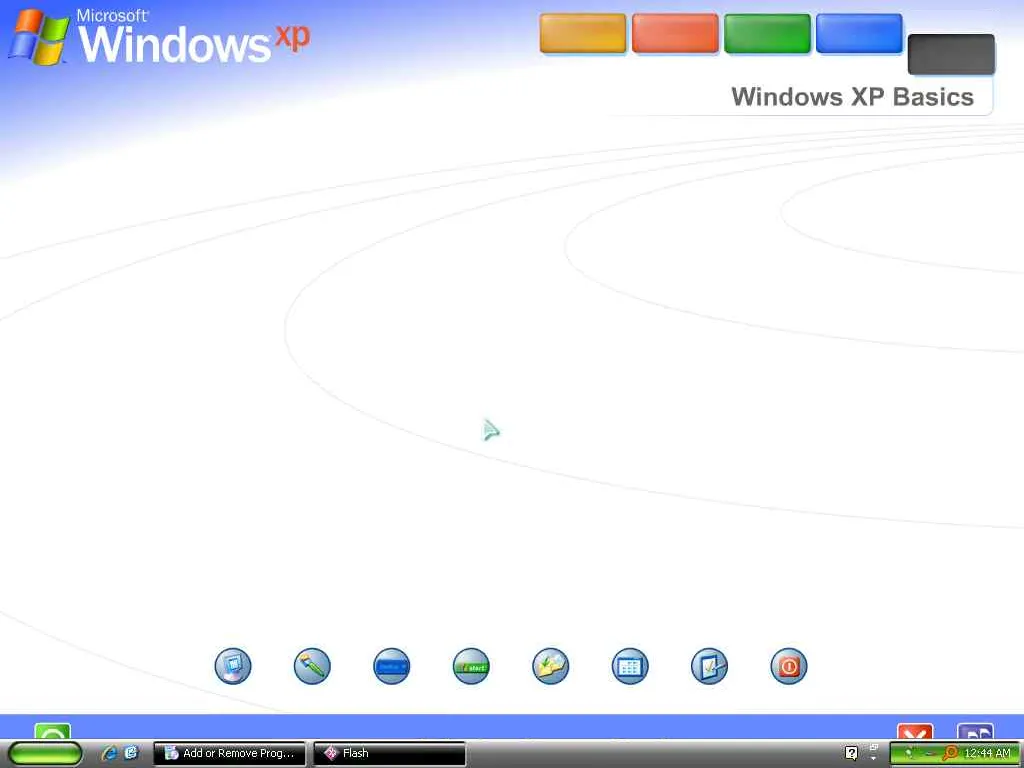Select the green section tab
The image size is (1024, 768).
pos(767,33)
